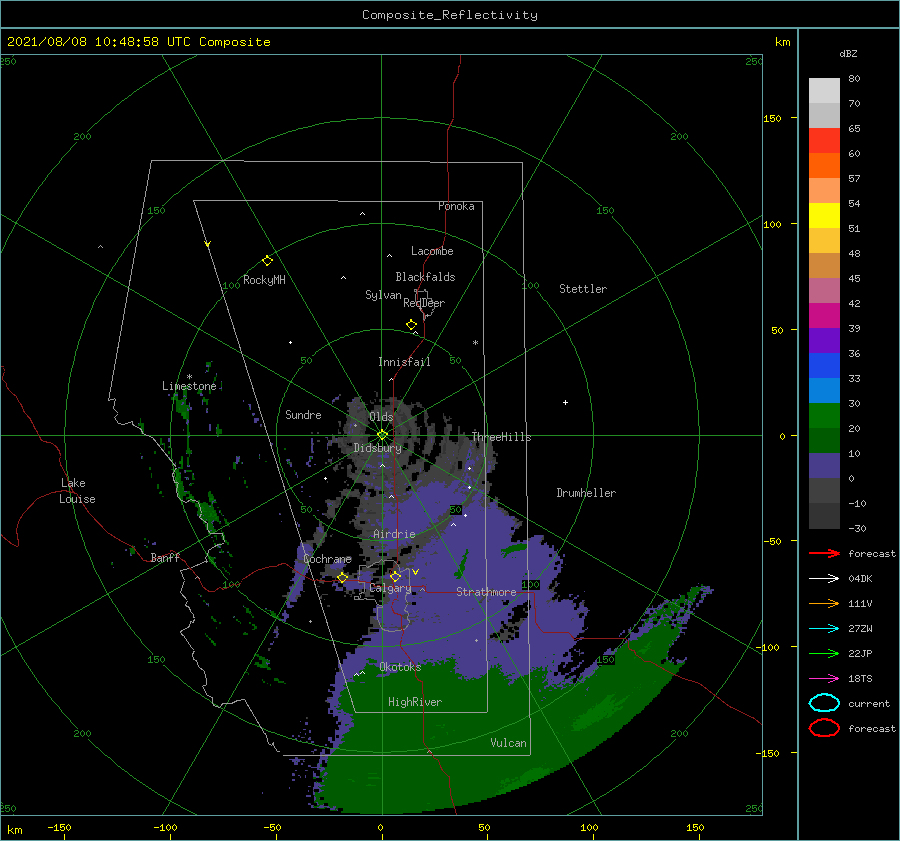
Task: Click the Olds town label
Action: [x=381, y=417]
